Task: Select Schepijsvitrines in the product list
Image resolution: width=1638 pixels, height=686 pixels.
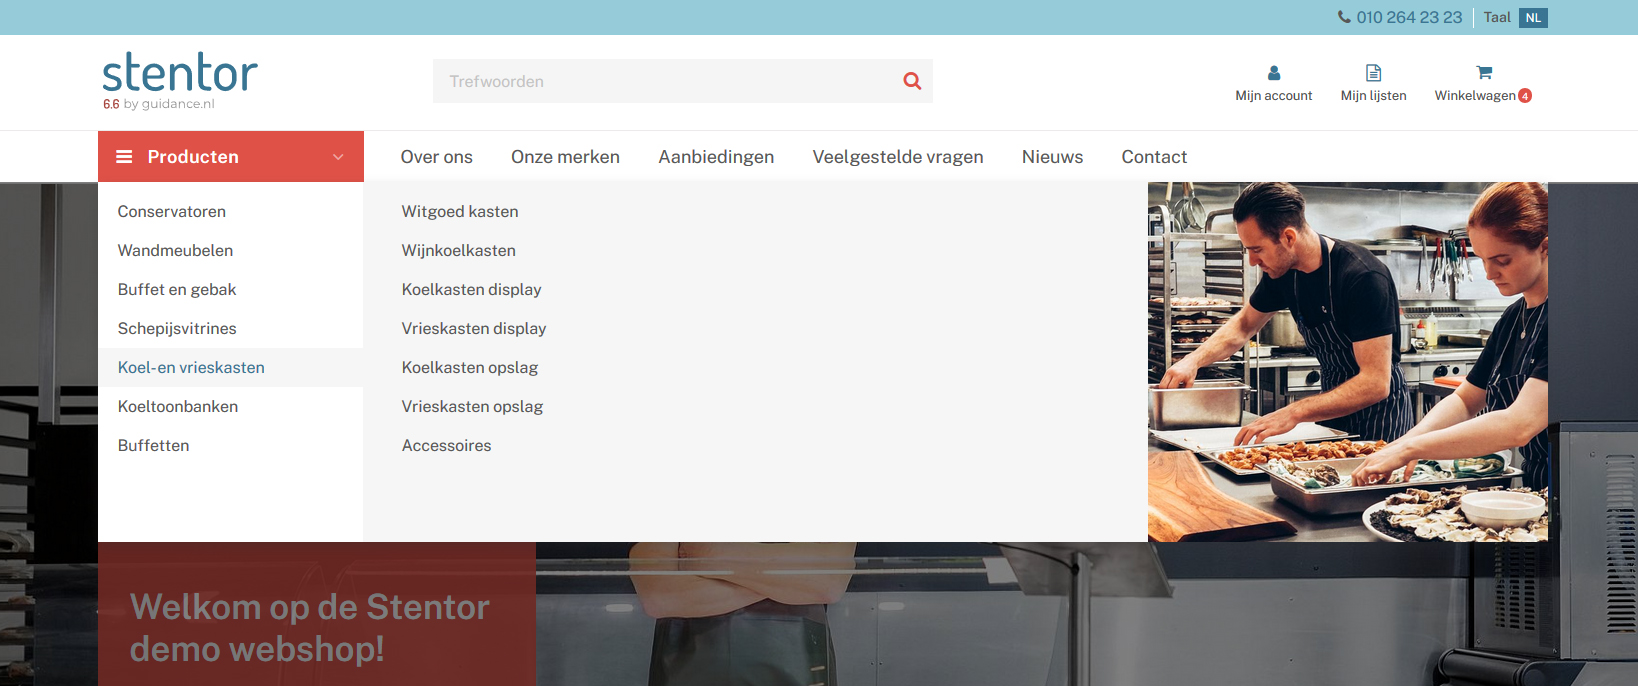Action: tap(177, 329)
